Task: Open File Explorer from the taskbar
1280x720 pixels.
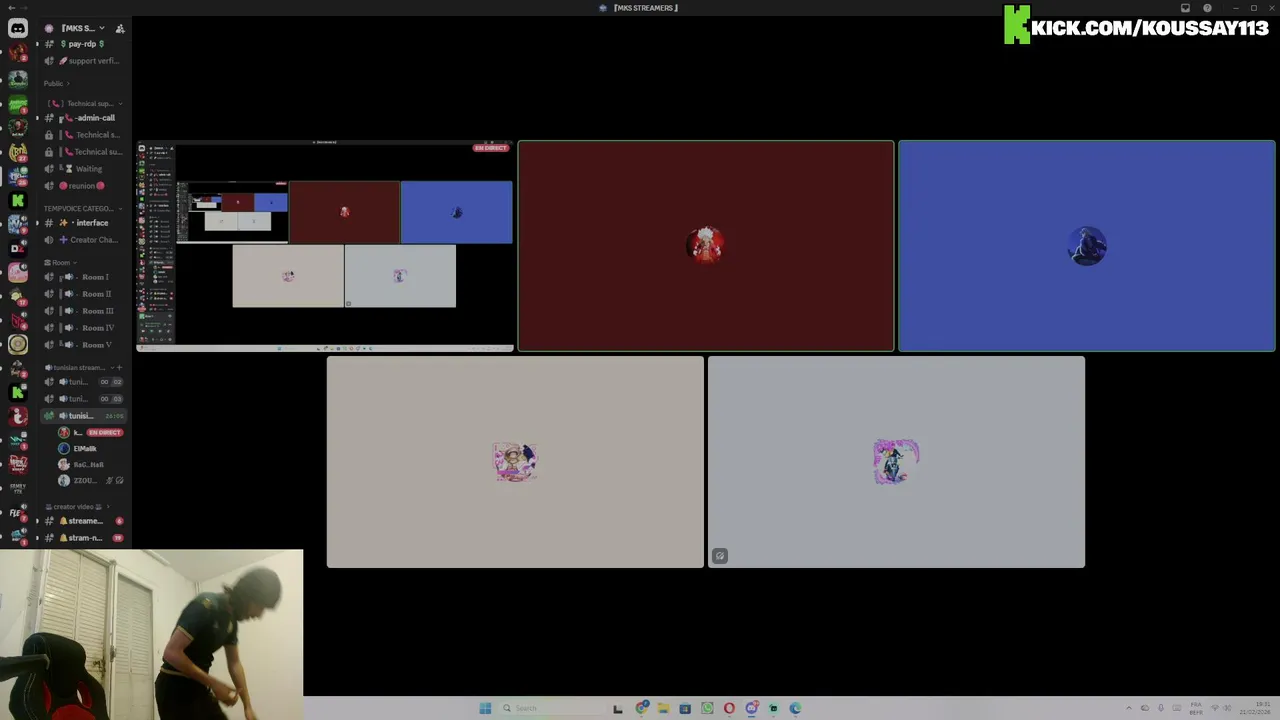Action: tap(663, 708)
